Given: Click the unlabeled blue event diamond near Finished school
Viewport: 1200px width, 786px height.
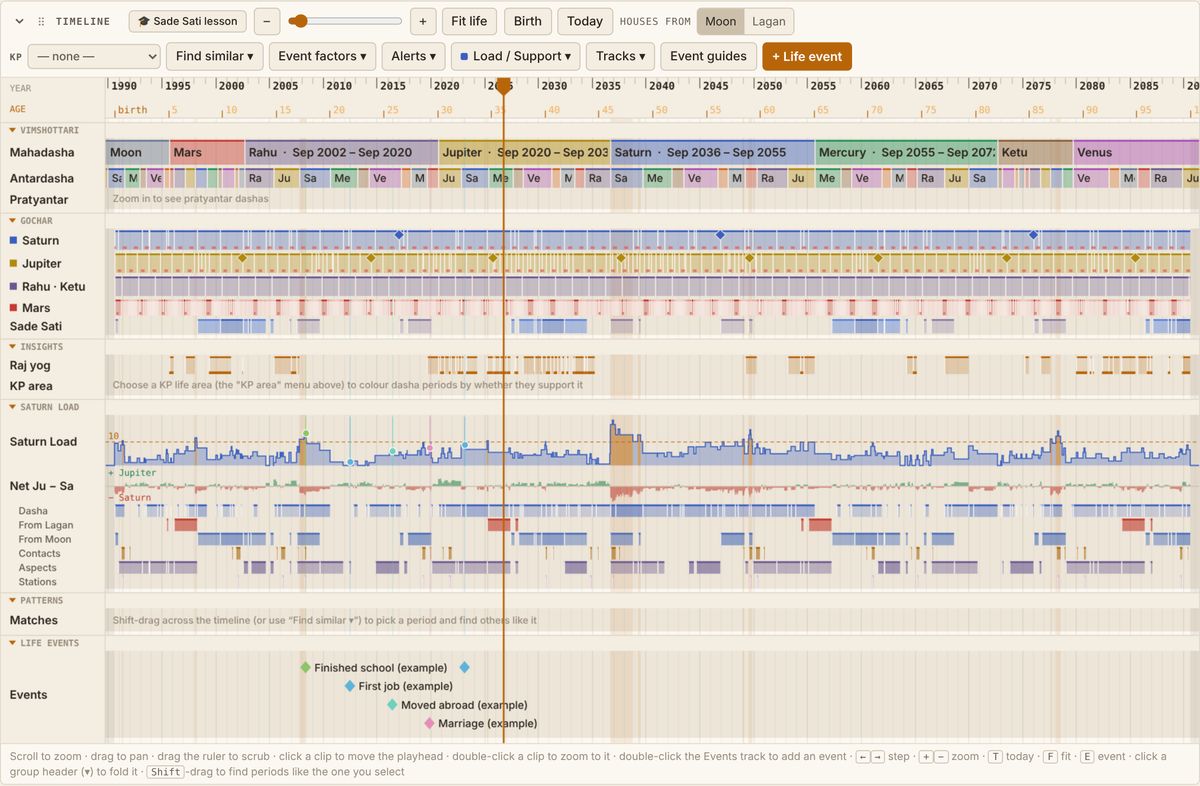Looking at the screenshot, I should [x=464, y=667].
